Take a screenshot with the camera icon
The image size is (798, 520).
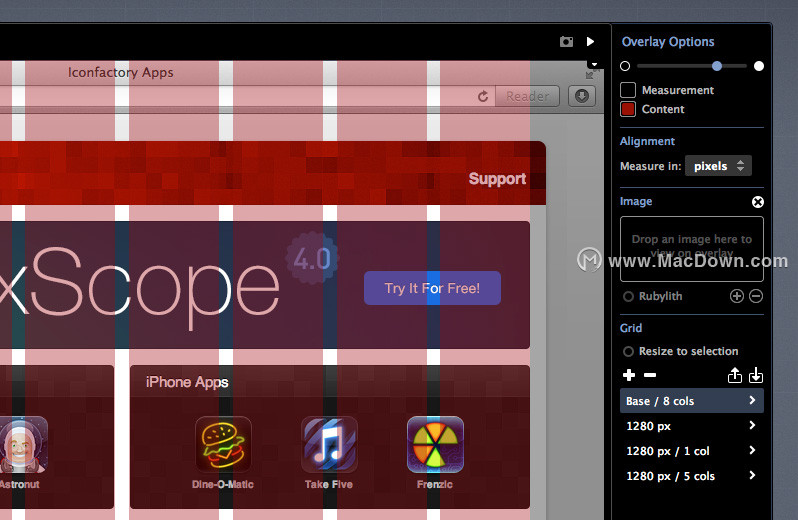[566, 42]
